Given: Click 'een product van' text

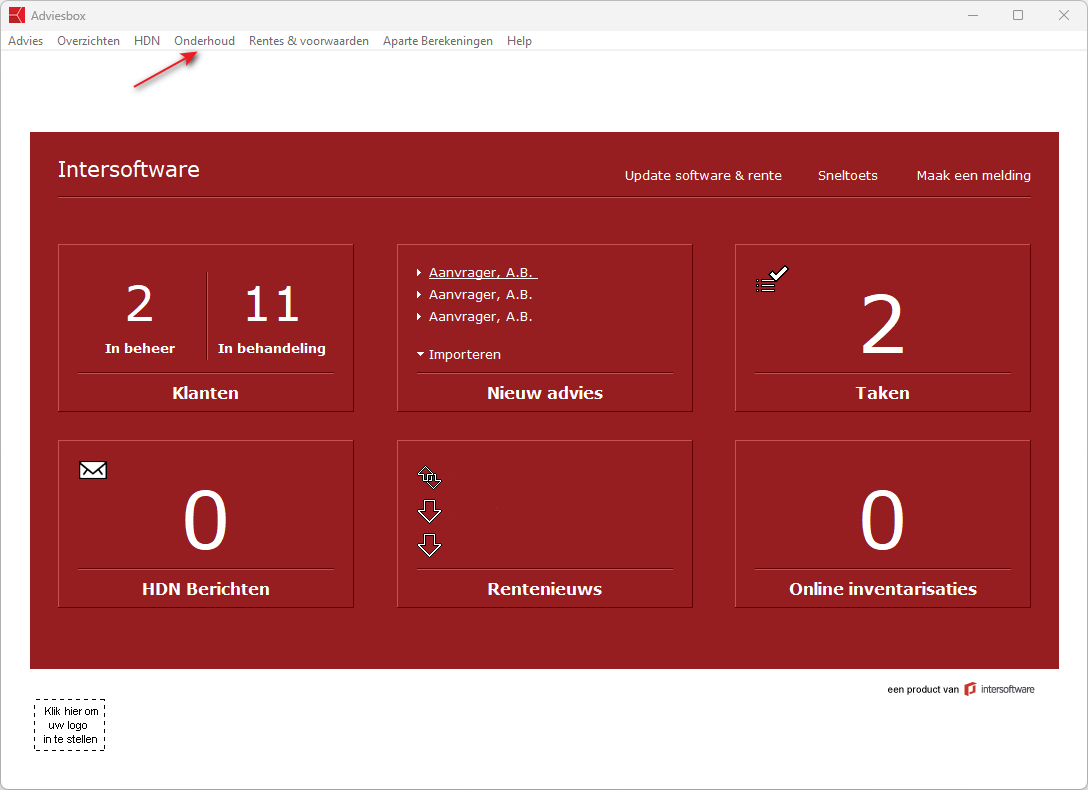Looking at the screenshot, I should (923, 689).
